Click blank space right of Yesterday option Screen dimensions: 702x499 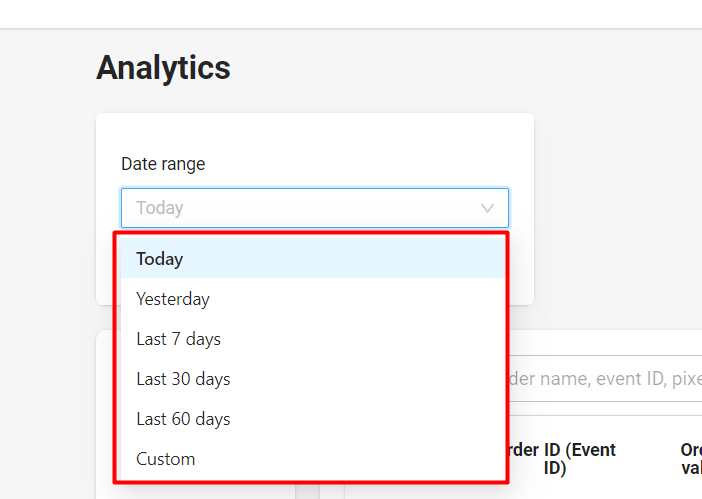tap(358, 299)
